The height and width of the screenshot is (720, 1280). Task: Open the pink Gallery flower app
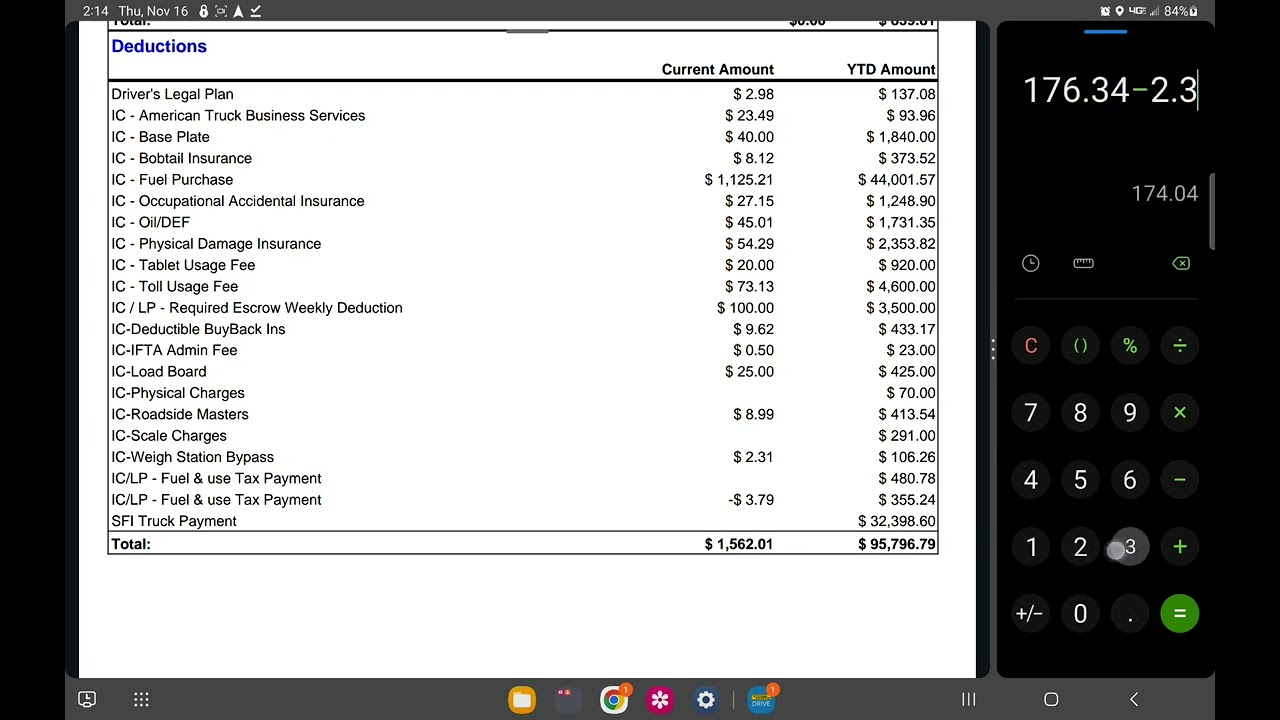point(660,700)
